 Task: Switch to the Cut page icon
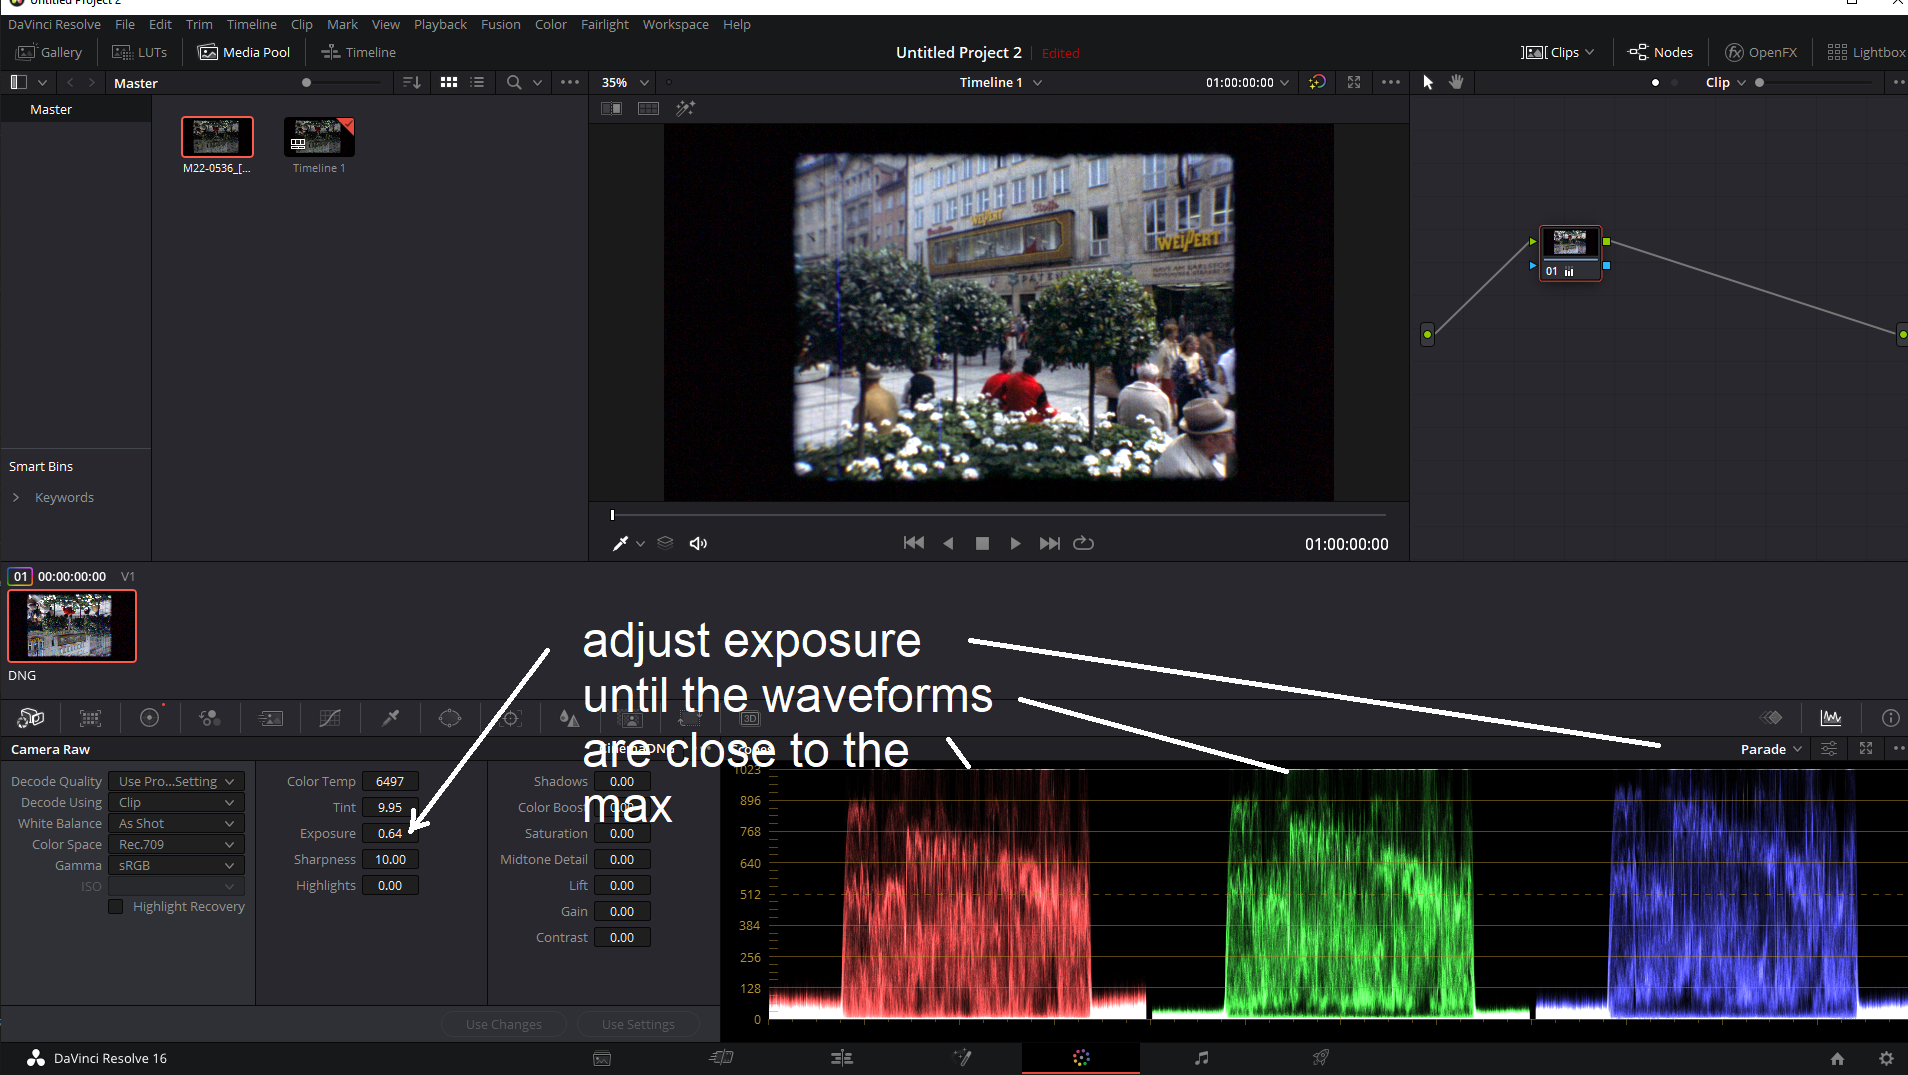721,1058
